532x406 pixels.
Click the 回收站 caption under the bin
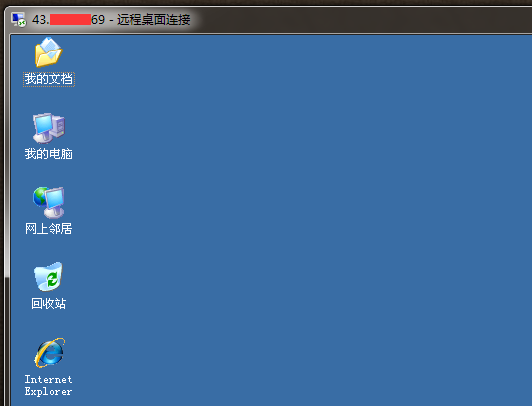(49, 303)
